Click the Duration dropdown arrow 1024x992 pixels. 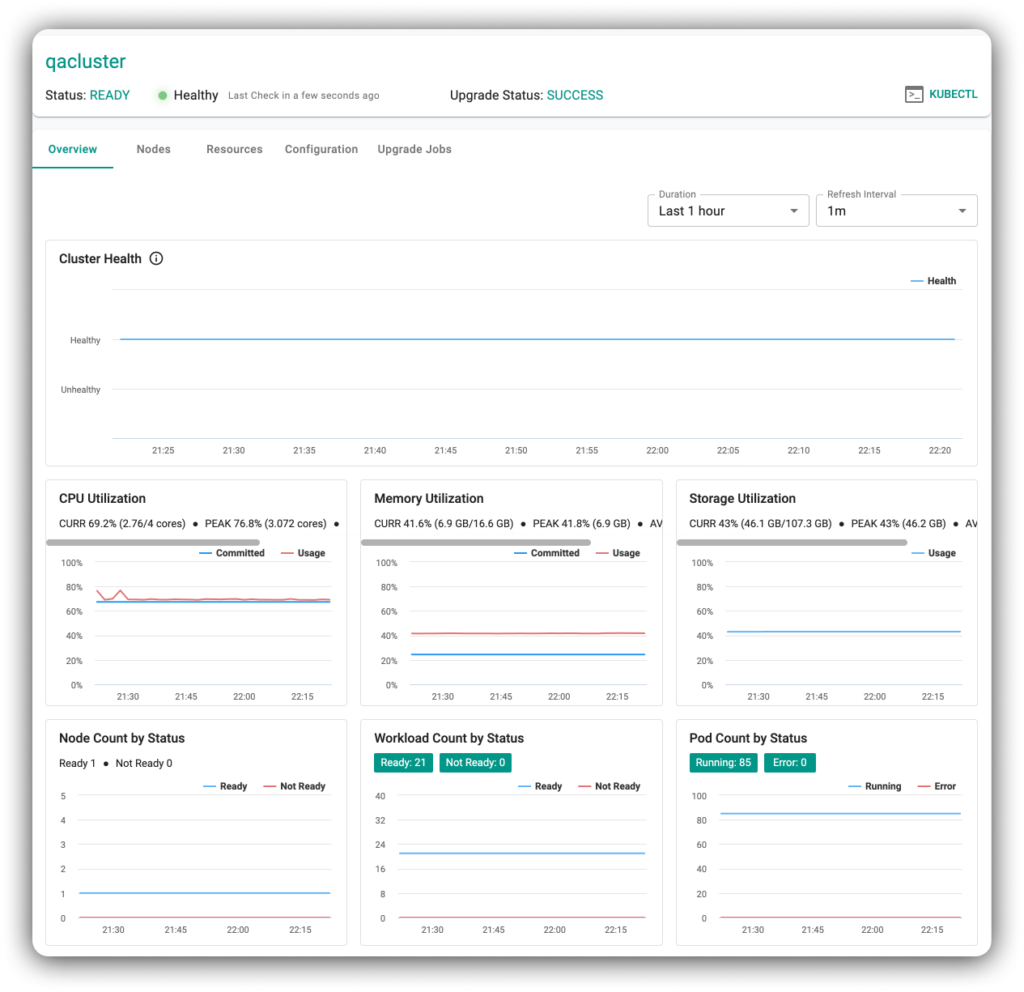794,211
